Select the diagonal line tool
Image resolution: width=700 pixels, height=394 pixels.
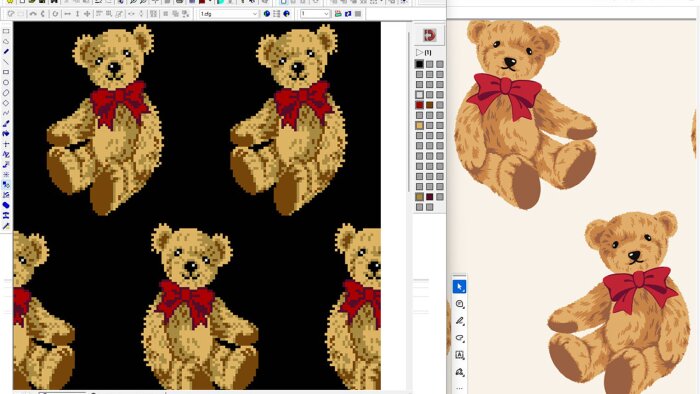point(6,62)
